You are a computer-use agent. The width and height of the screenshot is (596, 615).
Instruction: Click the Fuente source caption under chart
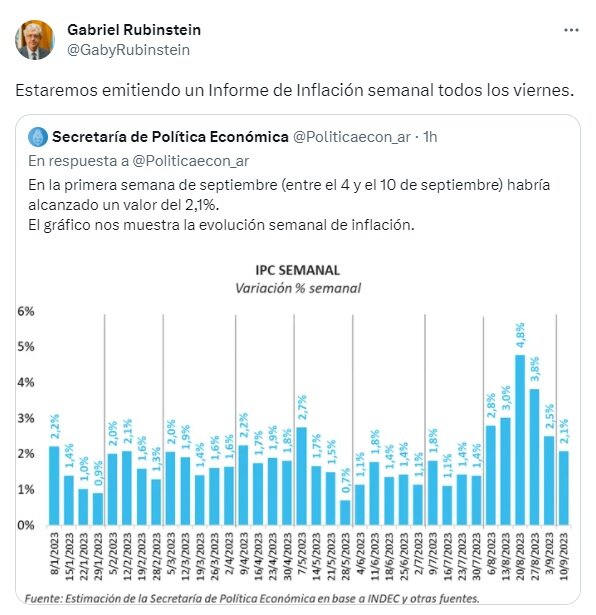[252, 599]
